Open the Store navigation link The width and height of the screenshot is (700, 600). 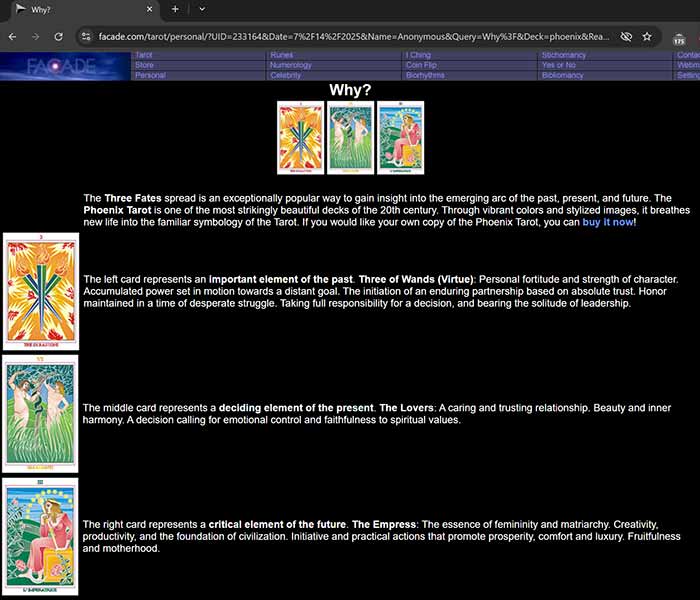point(144,65)
